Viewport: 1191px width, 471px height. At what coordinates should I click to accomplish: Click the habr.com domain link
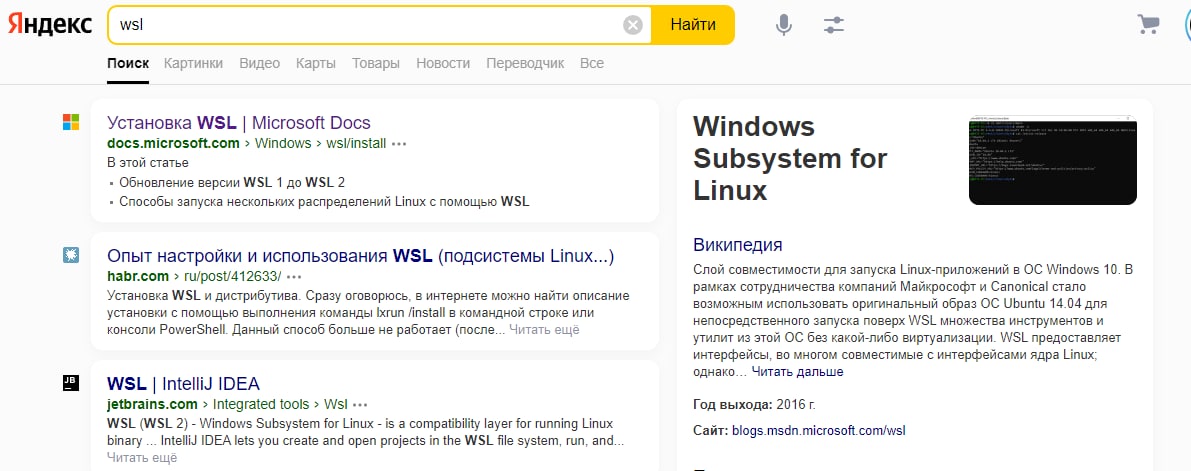(x=137, y=277)
